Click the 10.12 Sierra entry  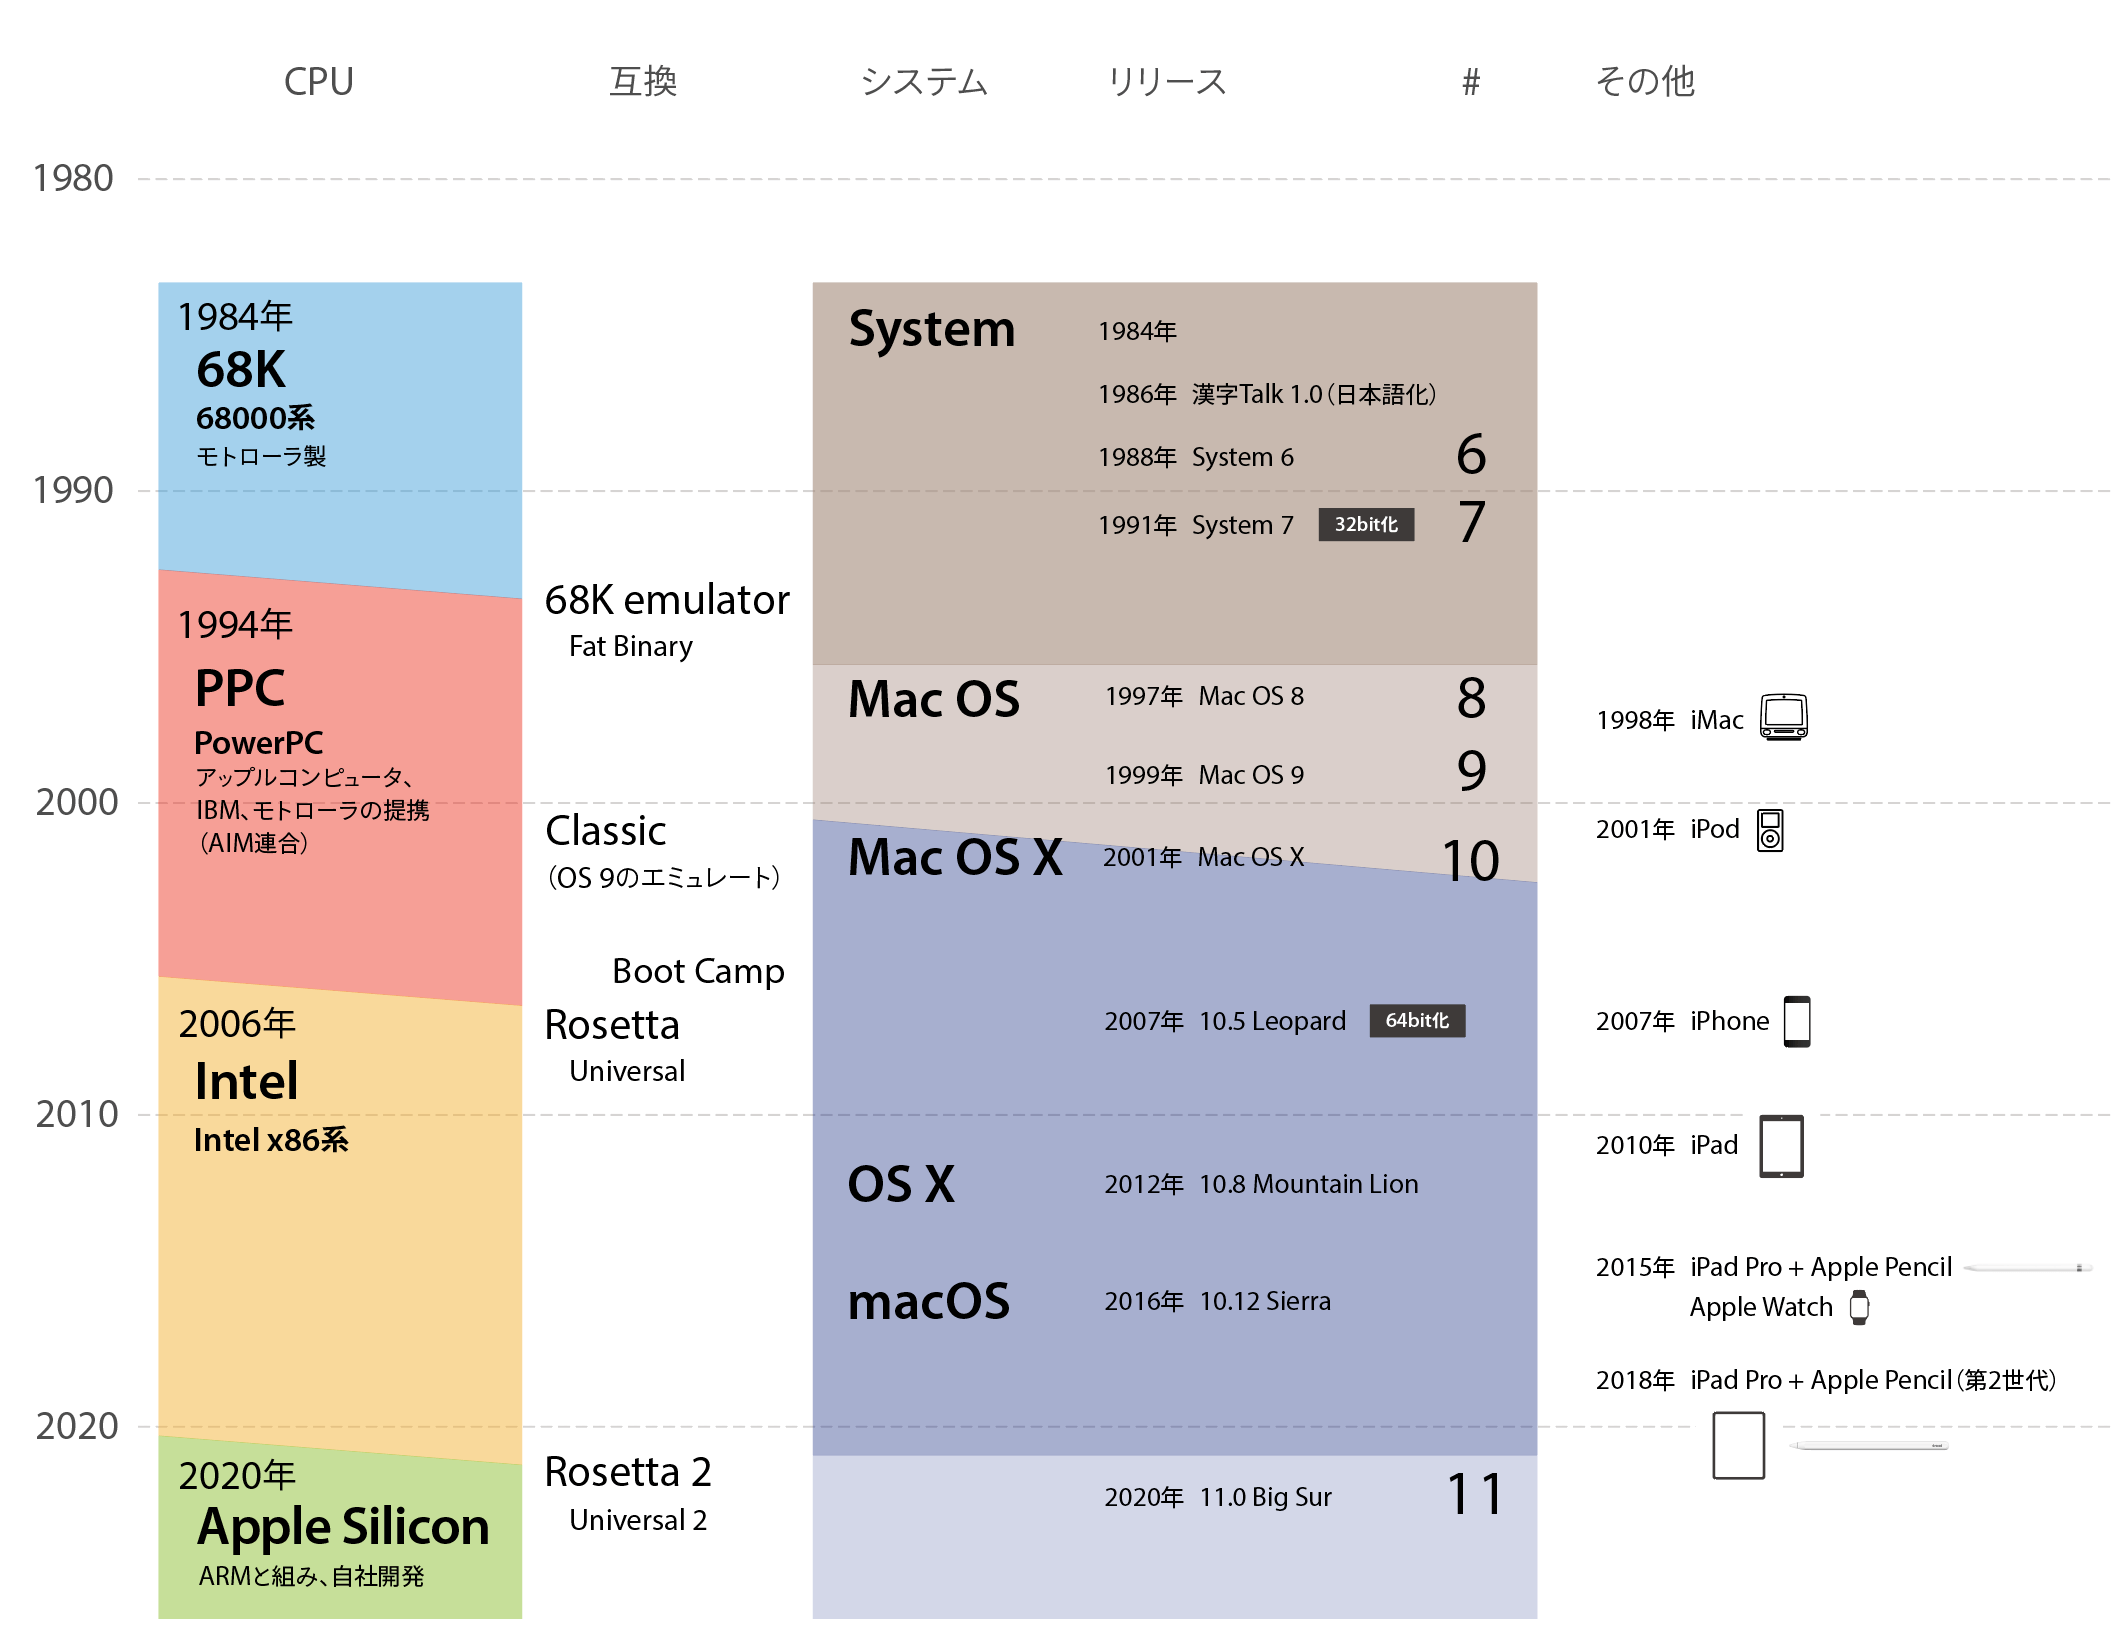1265,1301
